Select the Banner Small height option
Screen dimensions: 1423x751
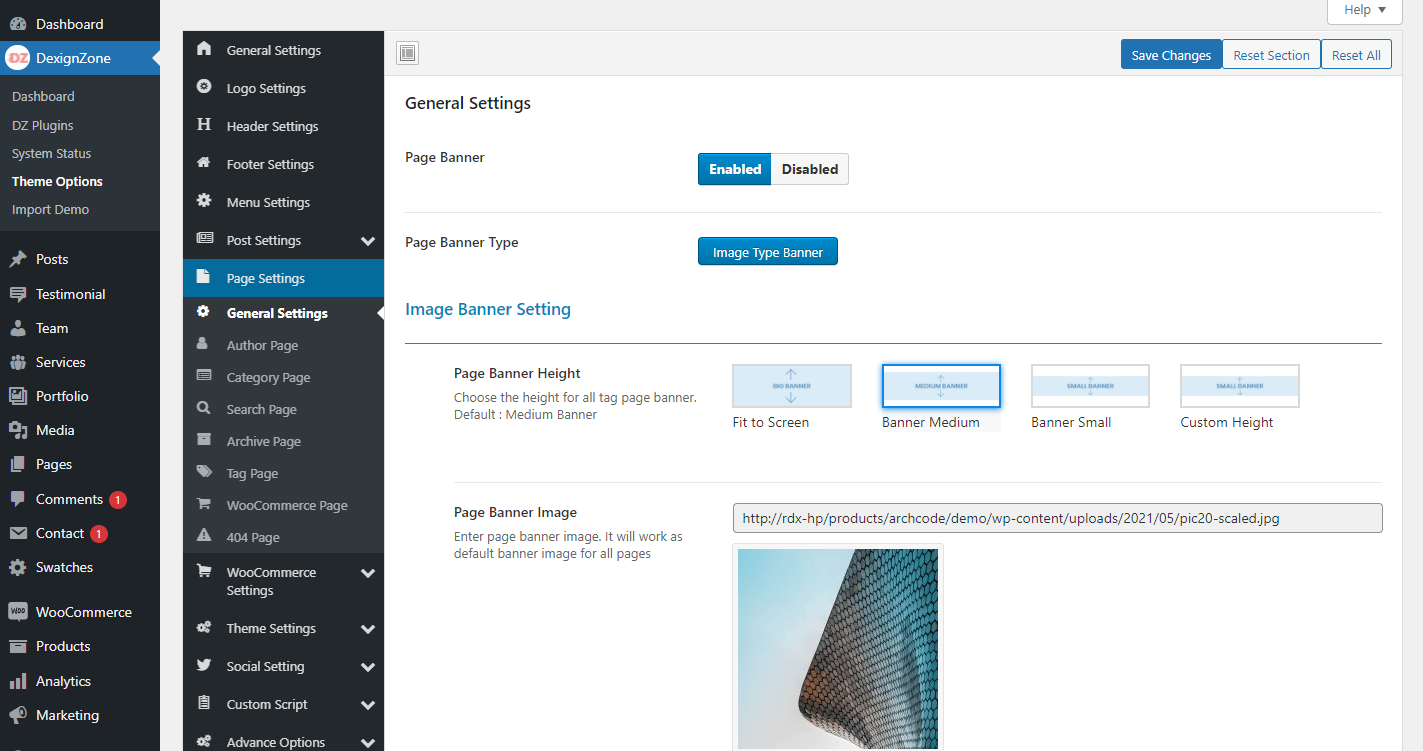[x=1089, y=386]
